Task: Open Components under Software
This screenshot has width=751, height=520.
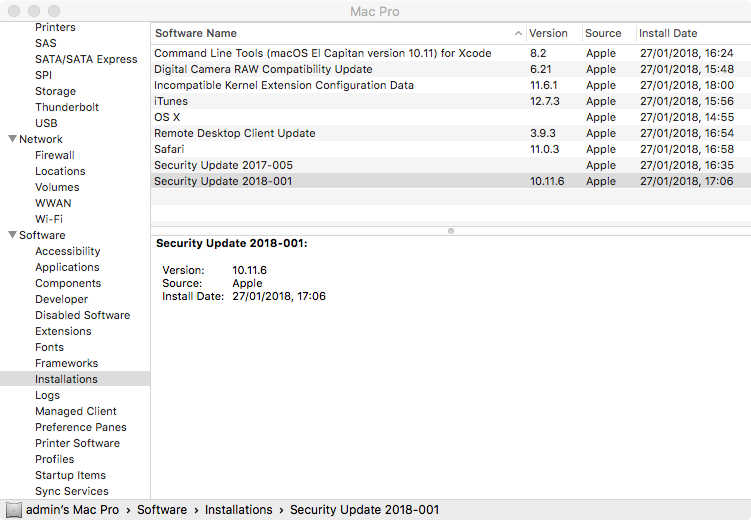Action: pos(68,283)
